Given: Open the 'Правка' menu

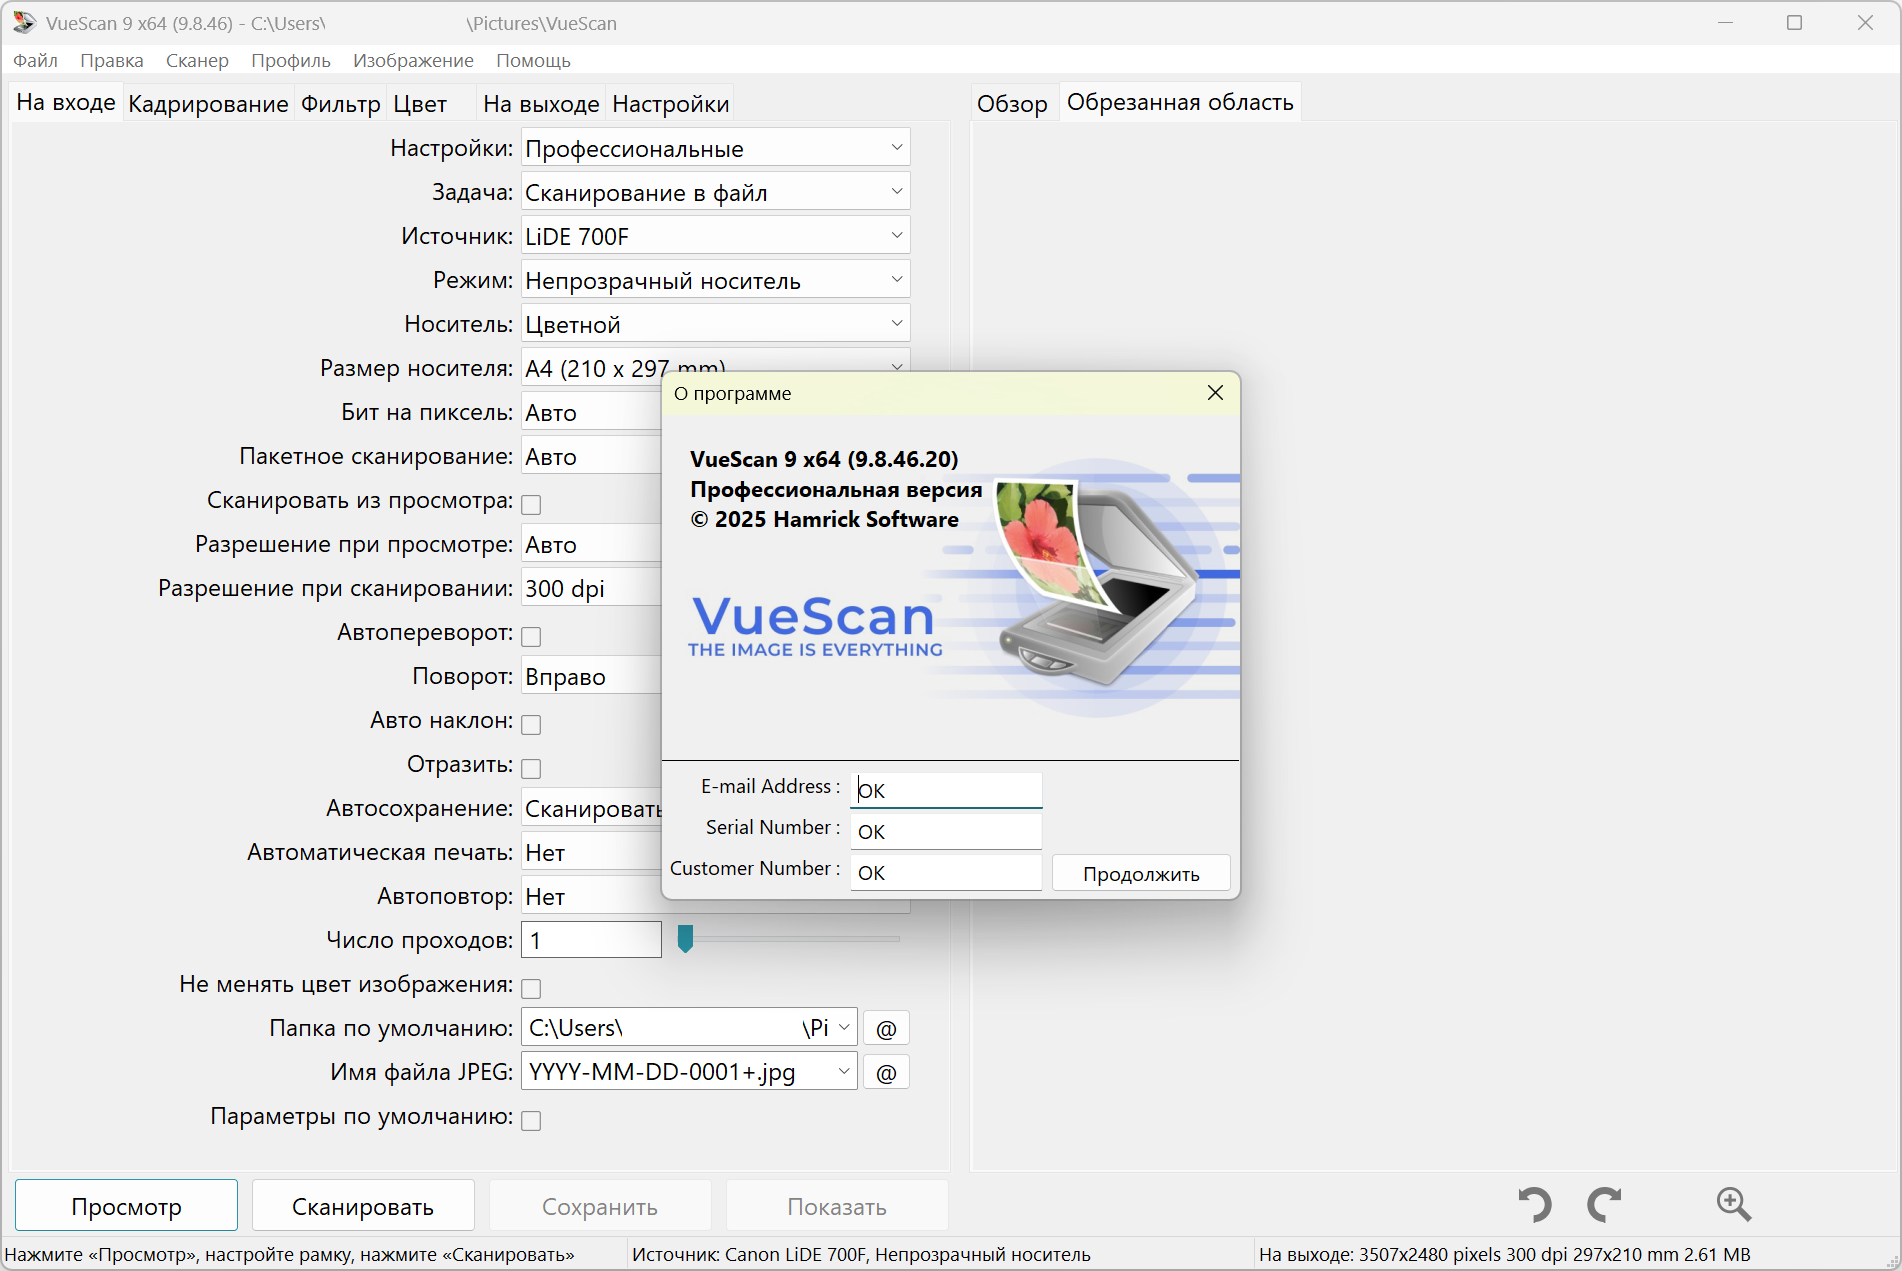Looking at the screenshot, I should 112,60.
